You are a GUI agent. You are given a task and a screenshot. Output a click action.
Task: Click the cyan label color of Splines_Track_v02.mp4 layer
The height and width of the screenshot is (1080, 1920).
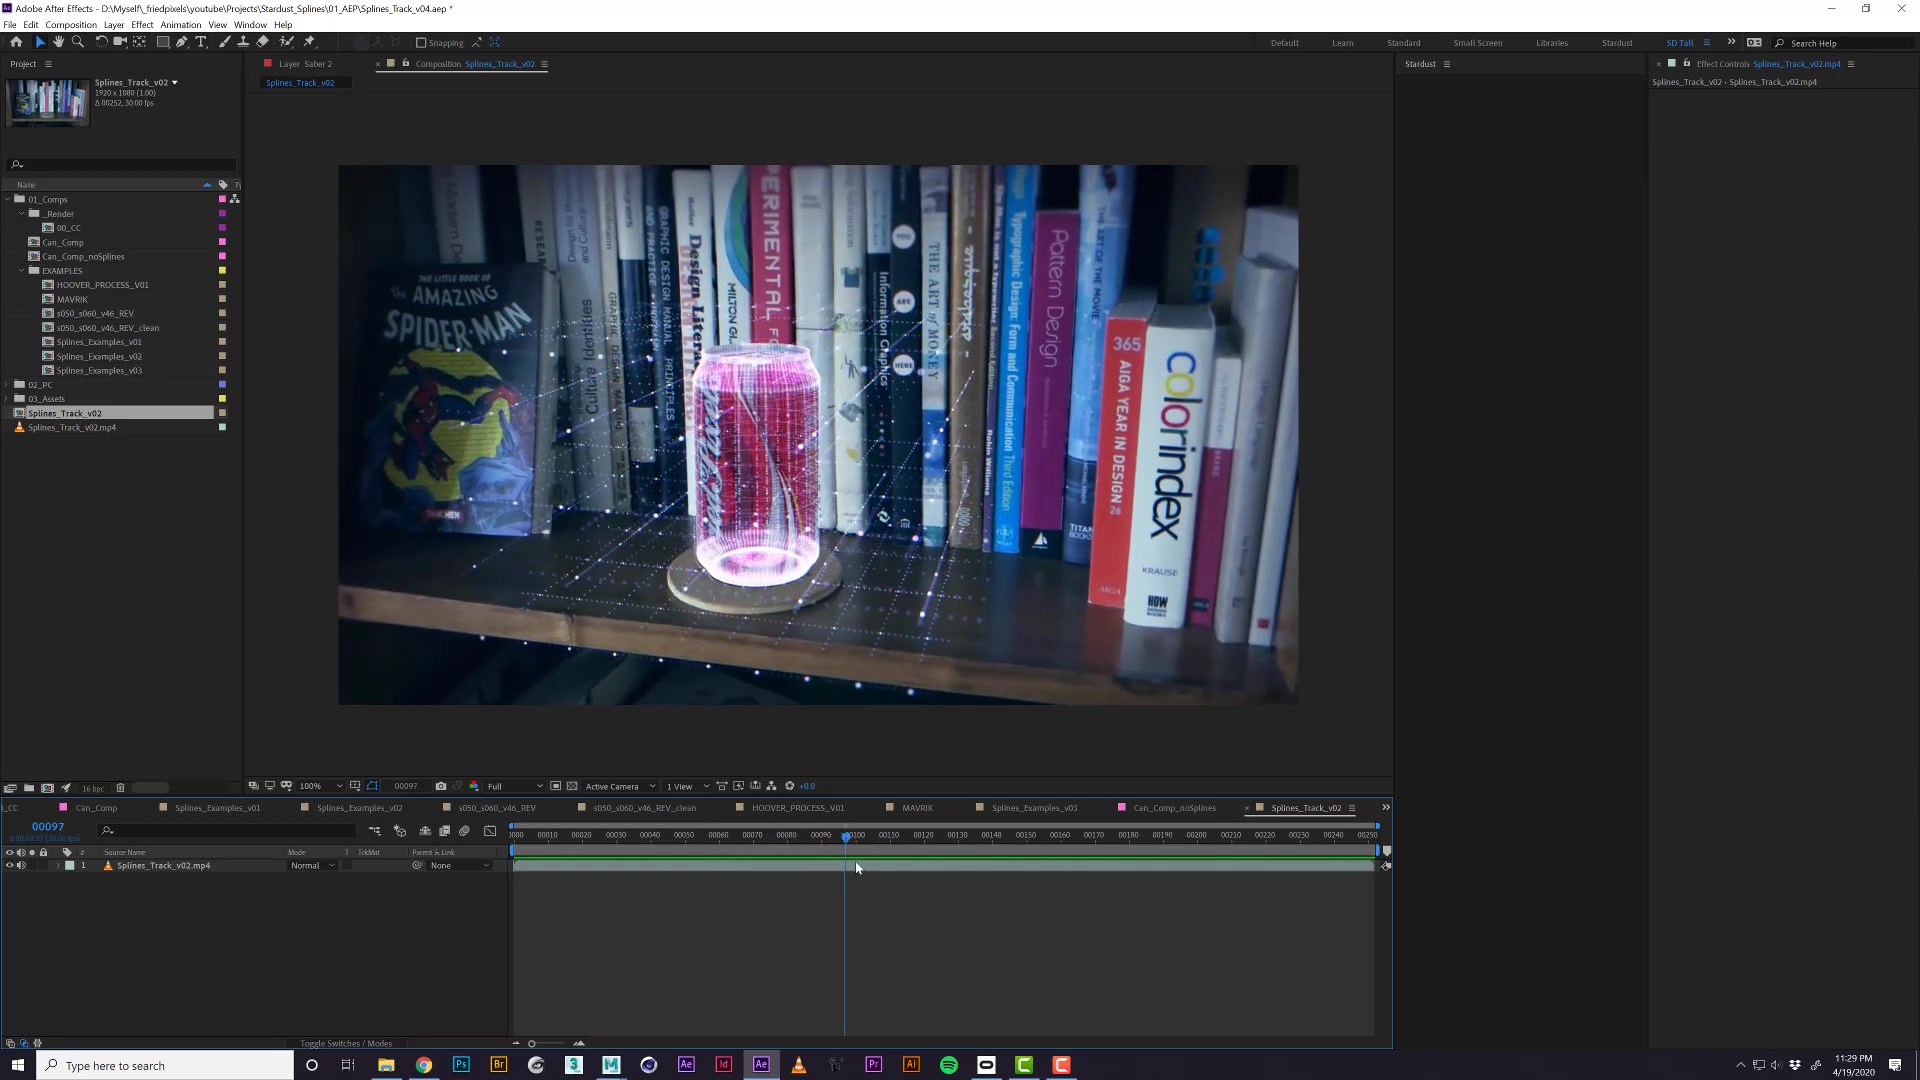coord(70,866)
